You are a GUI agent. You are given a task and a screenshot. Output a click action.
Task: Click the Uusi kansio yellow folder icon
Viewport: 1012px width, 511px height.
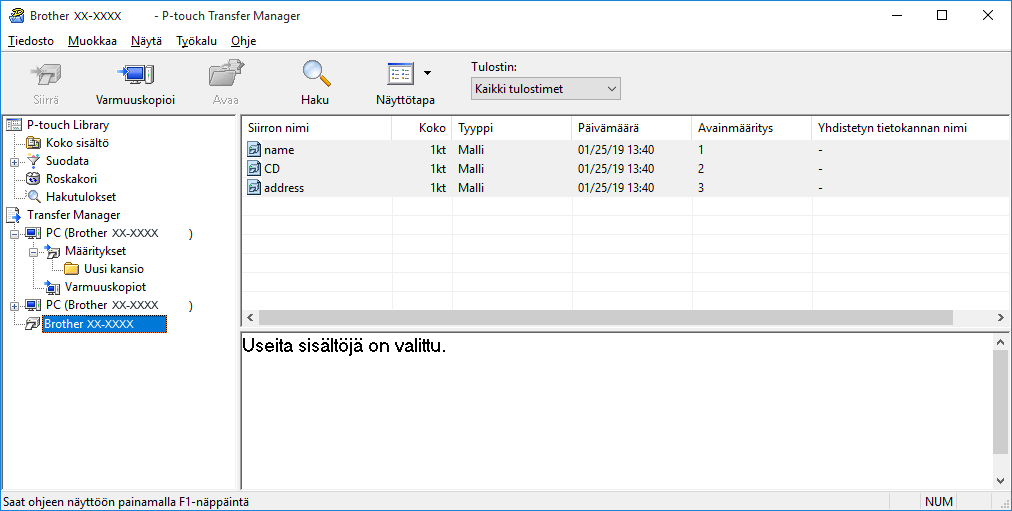pos(72,270)
